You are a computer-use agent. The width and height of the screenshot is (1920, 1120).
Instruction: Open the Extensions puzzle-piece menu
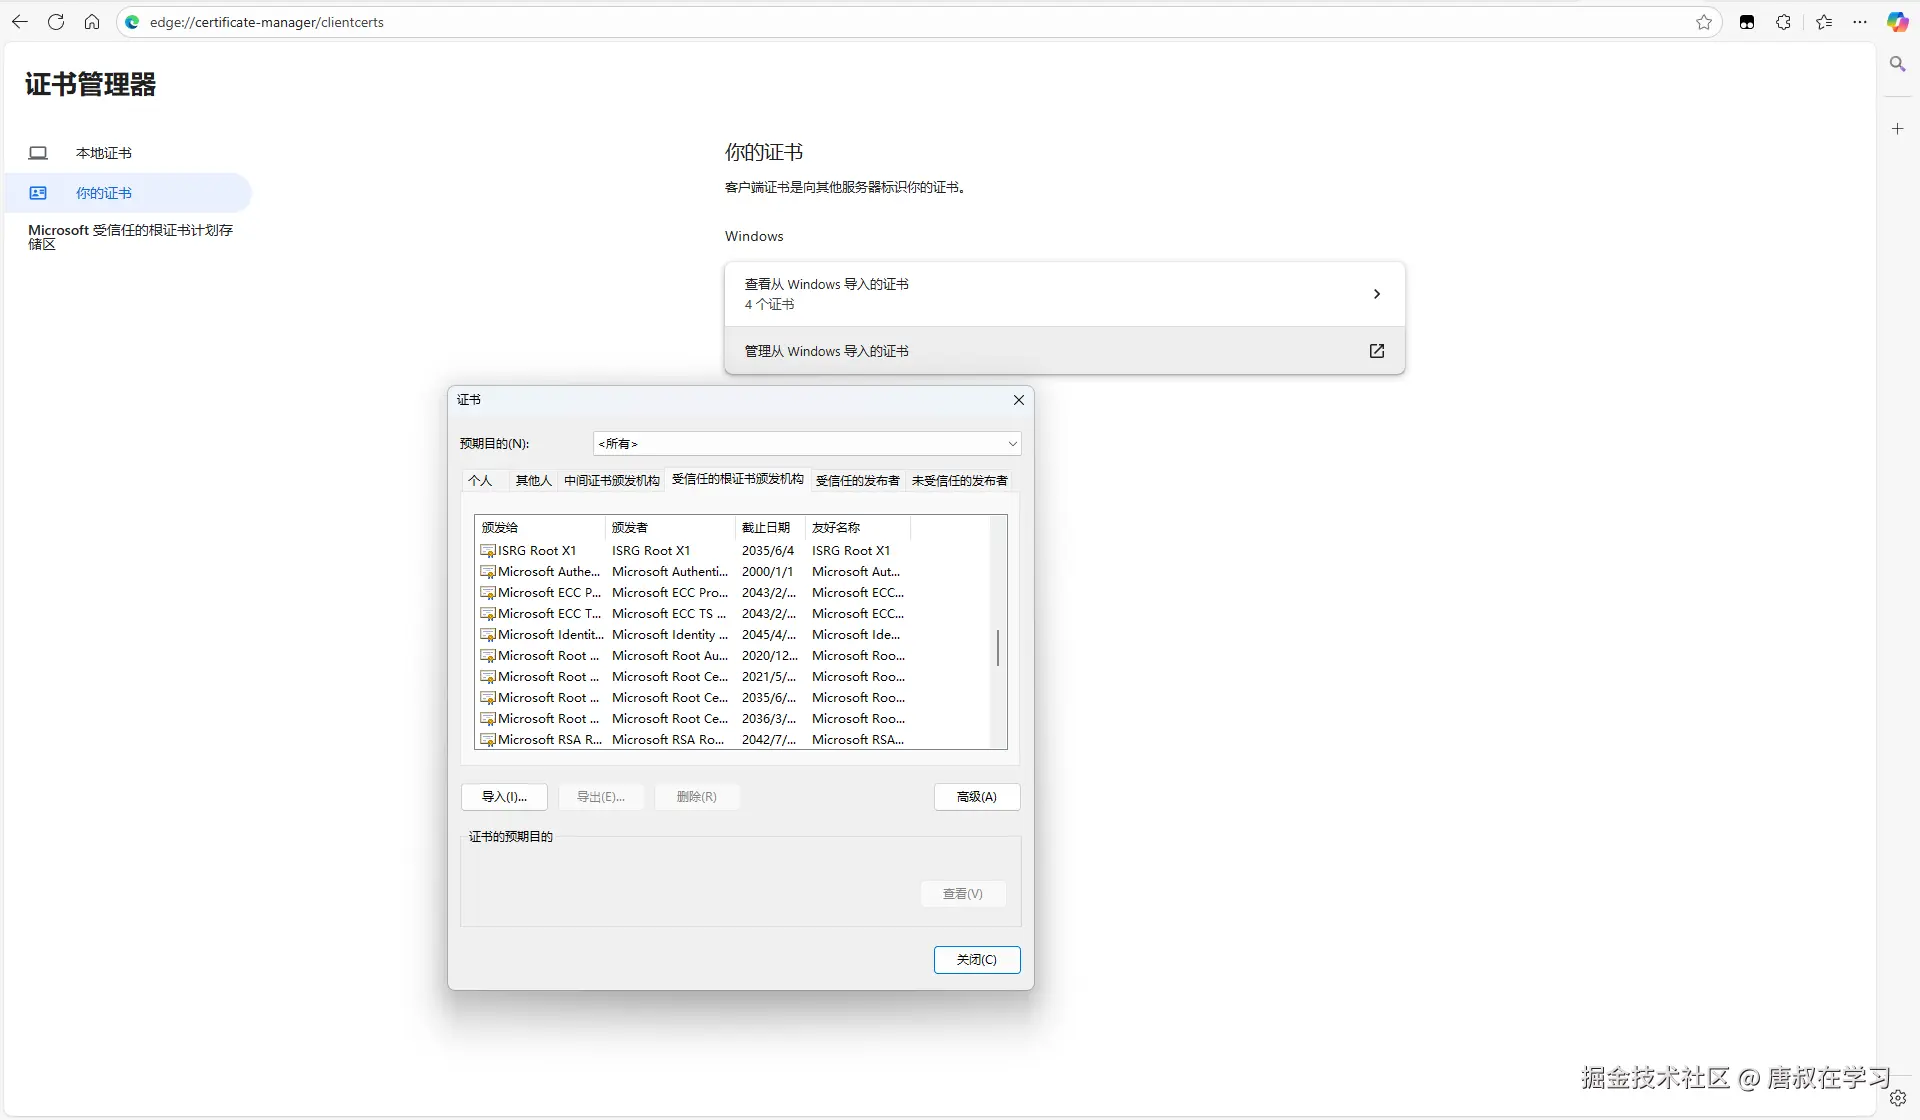point(1783,22)
